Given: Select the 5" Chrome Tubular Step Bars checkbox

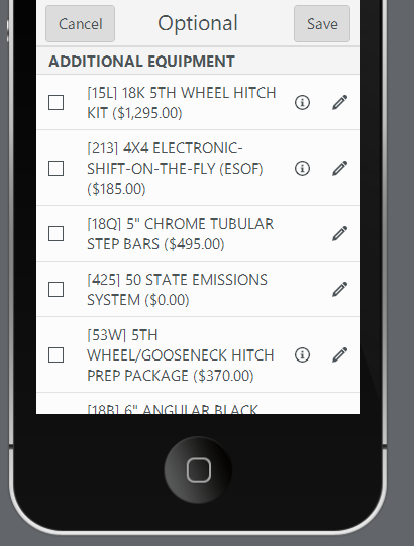Looking at the screenshot, I should pos(56,233).
